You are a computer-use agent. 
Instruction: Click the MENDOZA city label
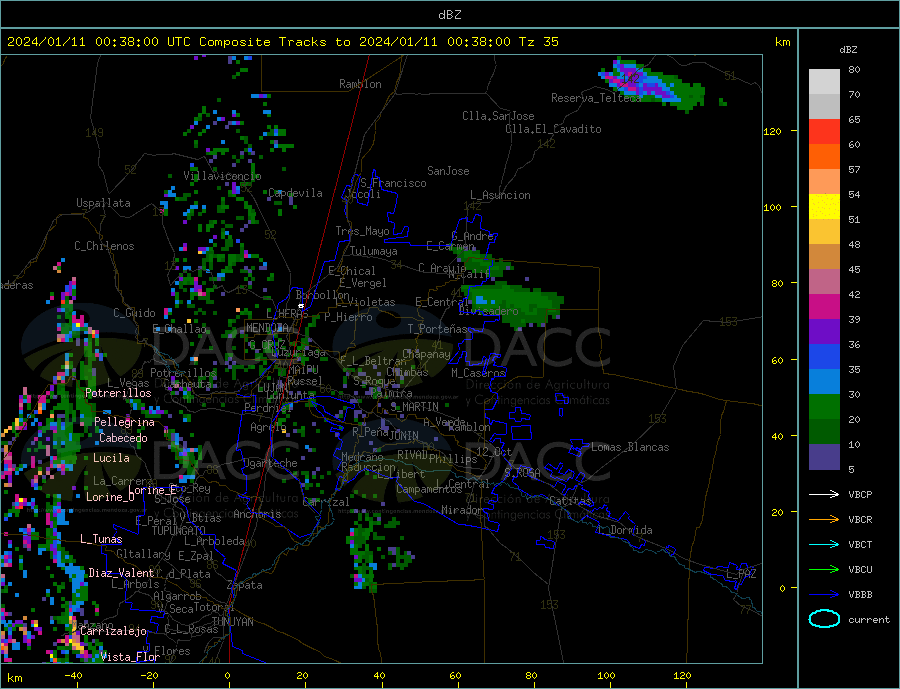click(x=269, y=328)
